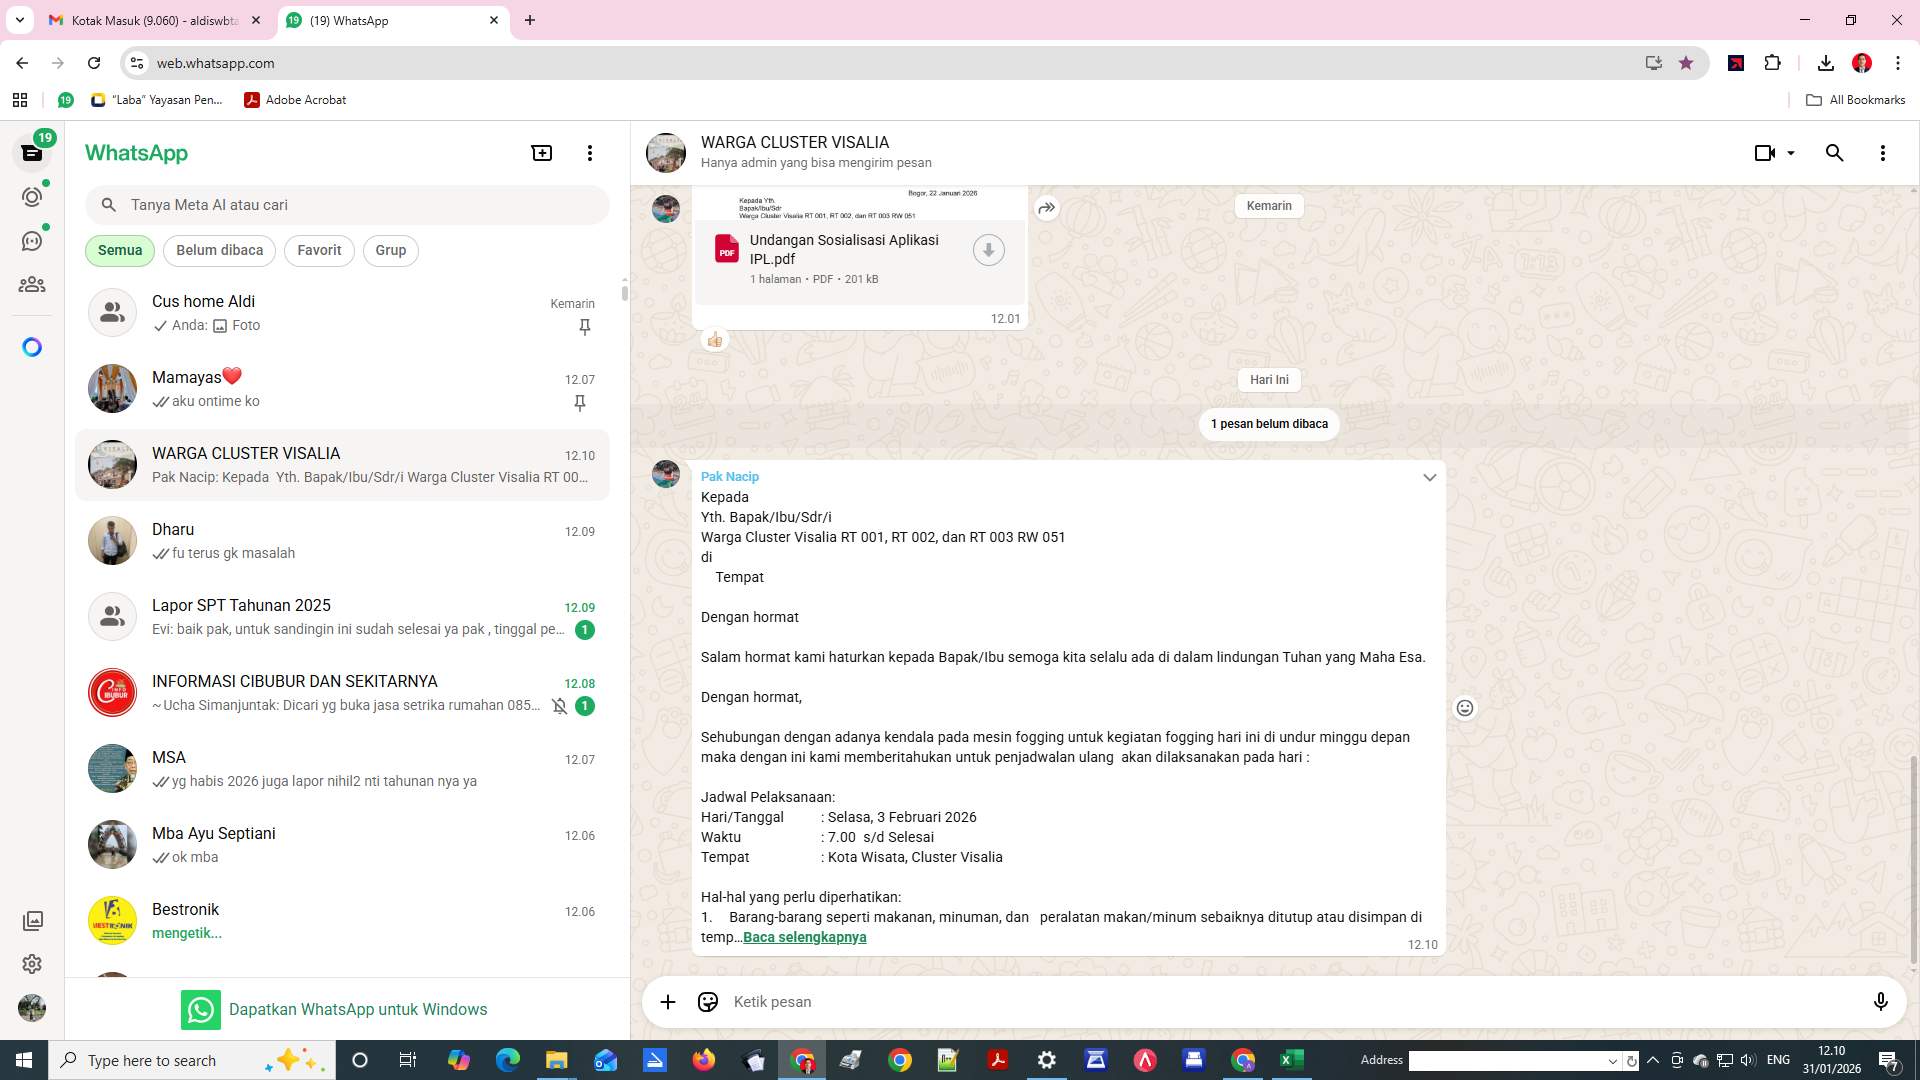Screen dimensions: 1920x1080
Task: Start a video call in WARGA CLUSTER VISALIA
Action: click(1763, 152)
